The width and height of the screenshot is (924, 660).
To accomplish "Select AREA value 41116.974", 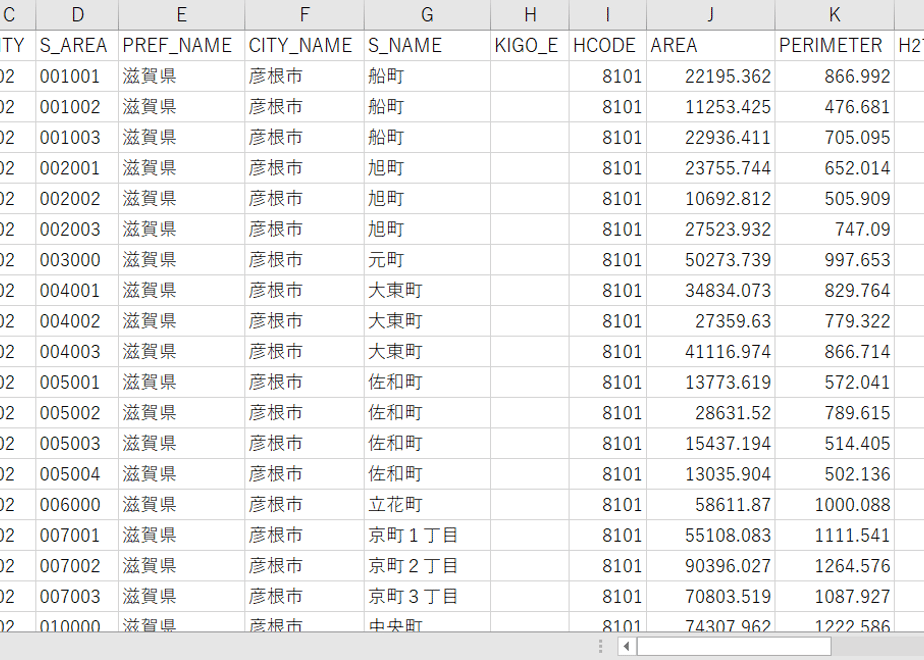I will tap(711, 352).
